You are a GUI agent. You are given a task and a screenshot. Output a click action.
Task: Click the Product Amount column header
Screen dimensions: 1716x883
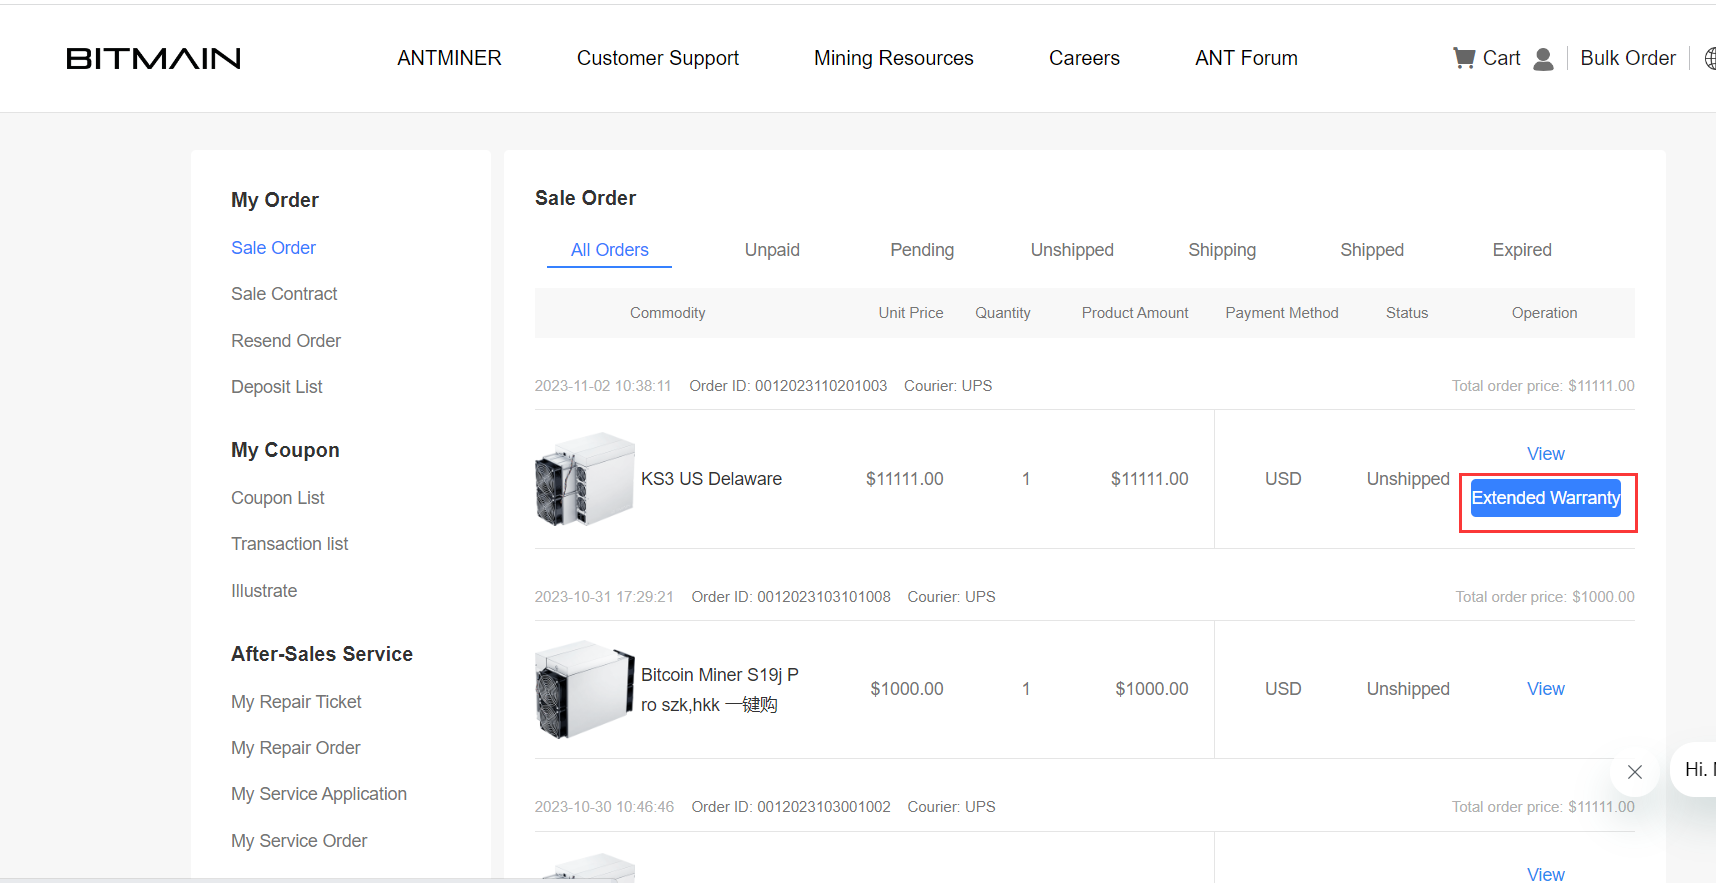click(x=1135, y=313)
